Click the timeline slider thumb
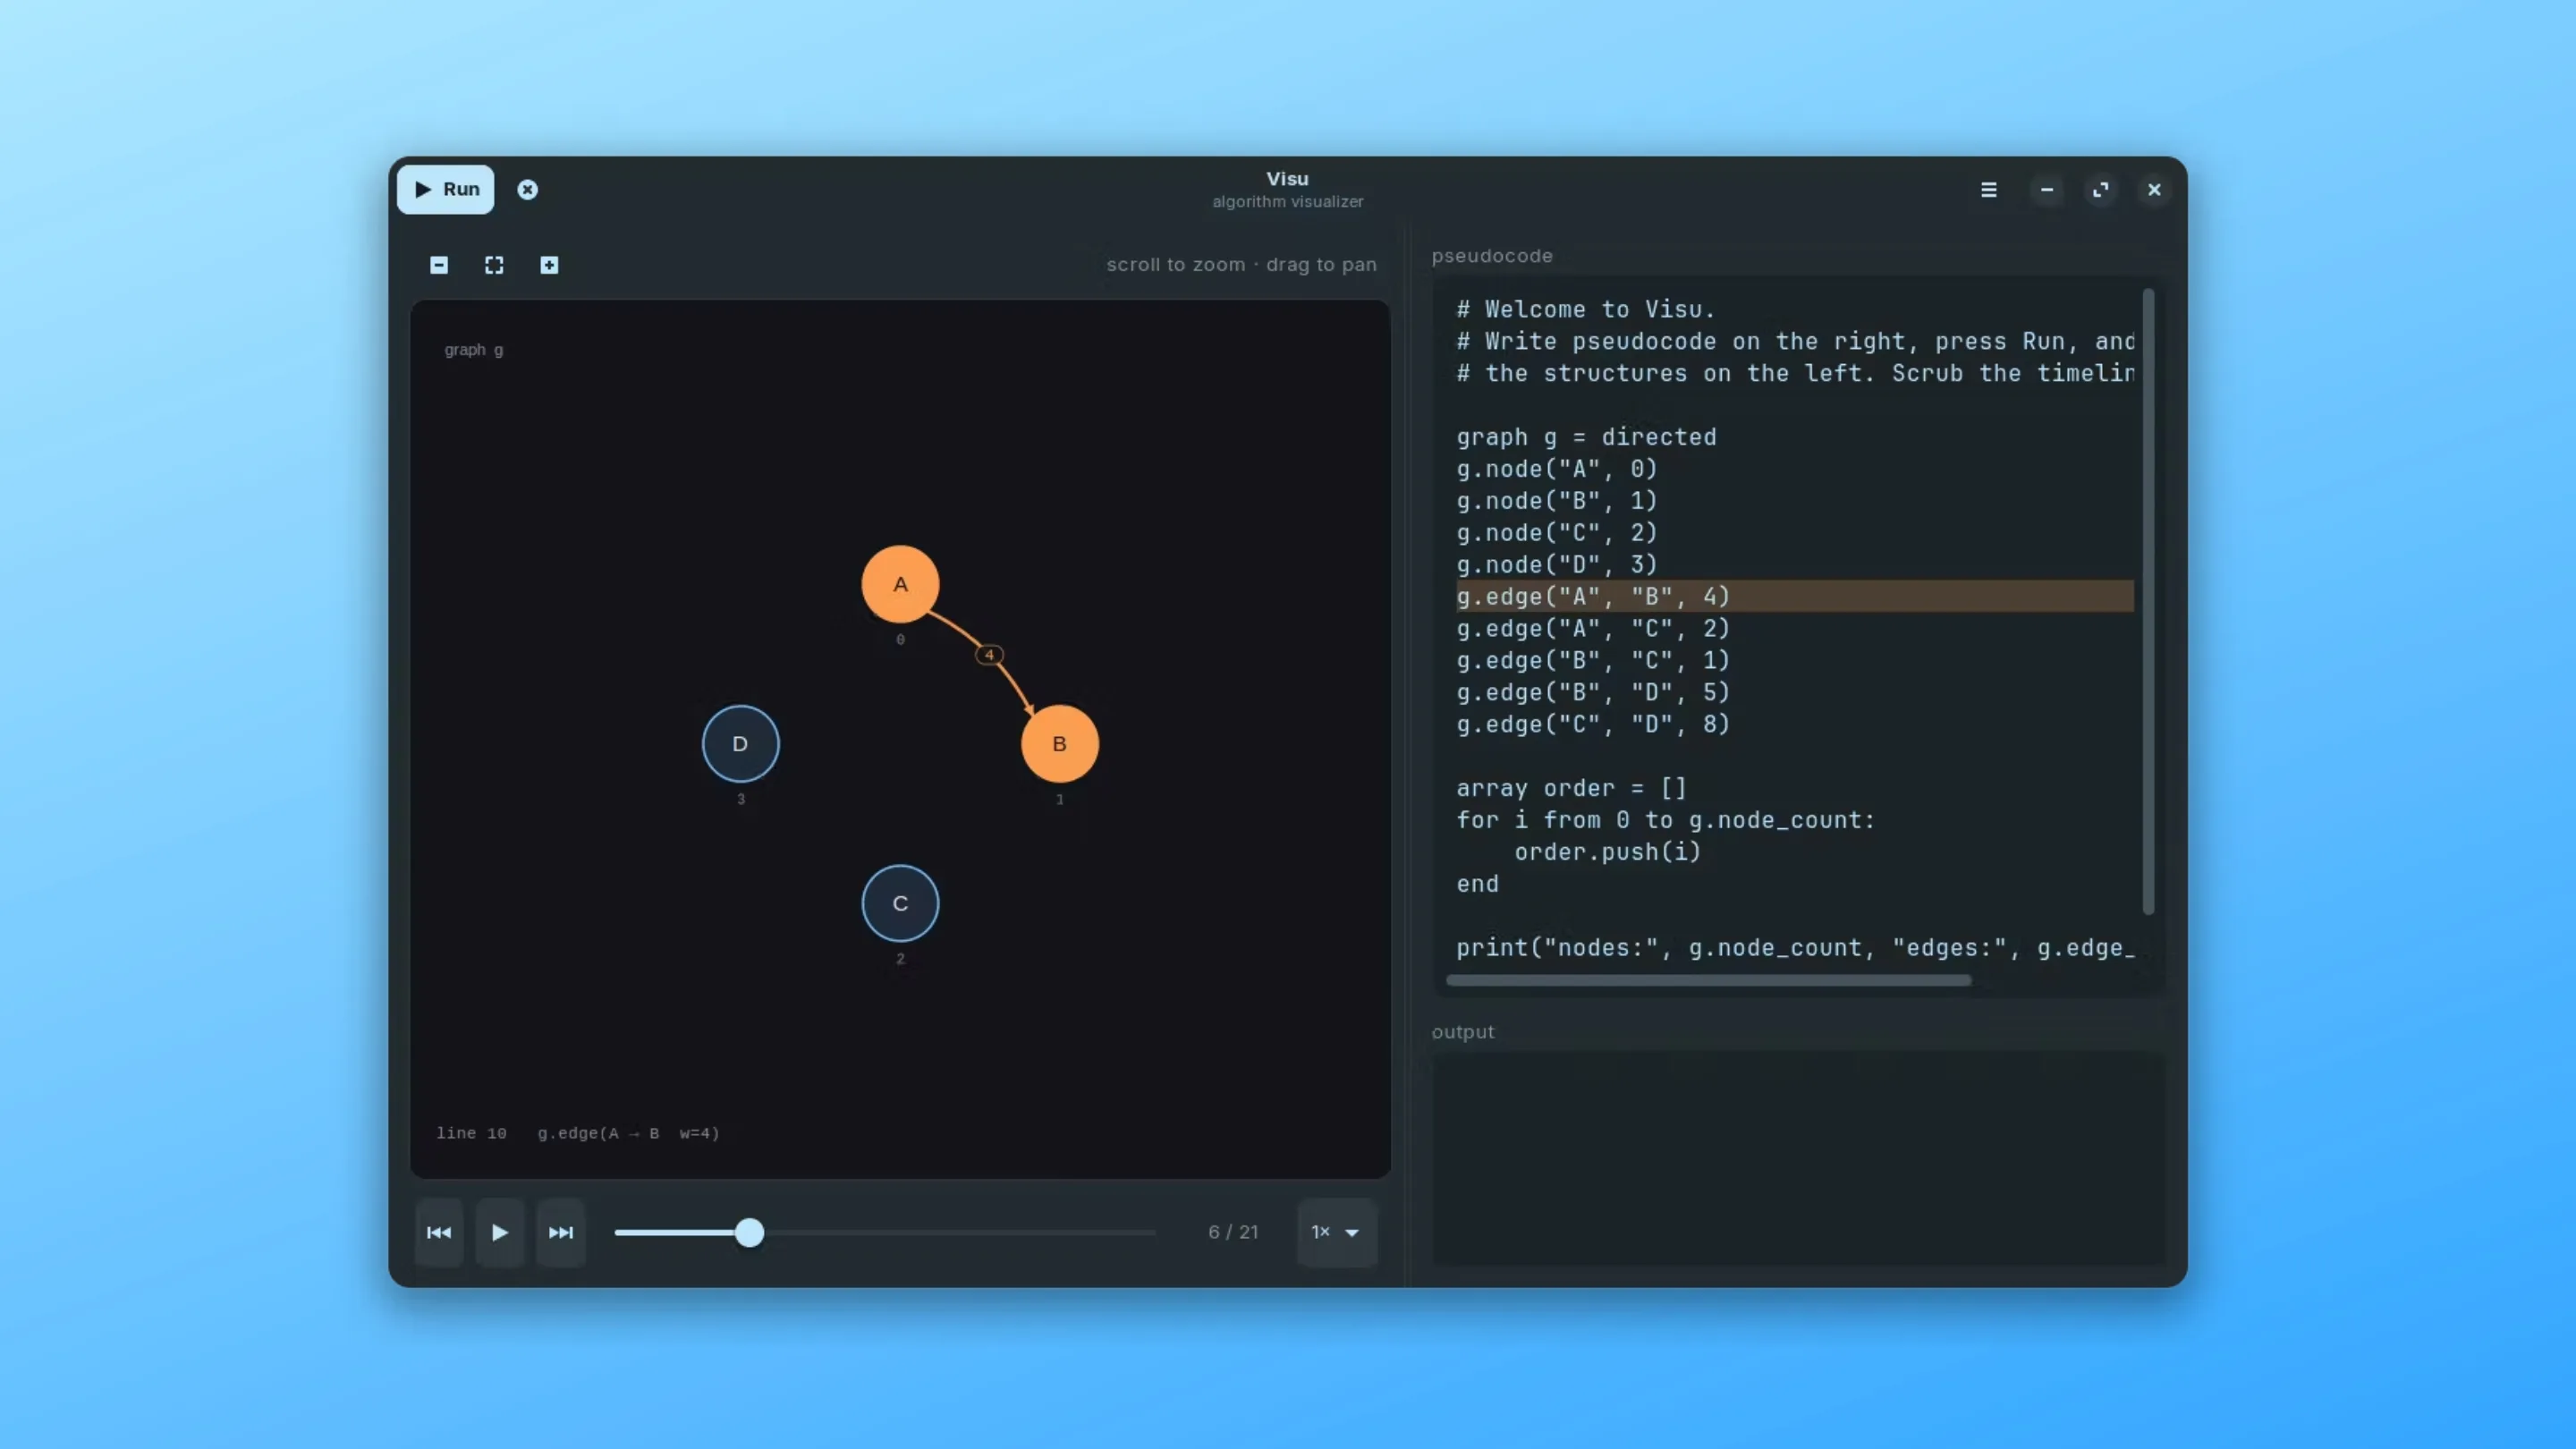This screenshot has width=2576, height=1449. pos(749,1232)
